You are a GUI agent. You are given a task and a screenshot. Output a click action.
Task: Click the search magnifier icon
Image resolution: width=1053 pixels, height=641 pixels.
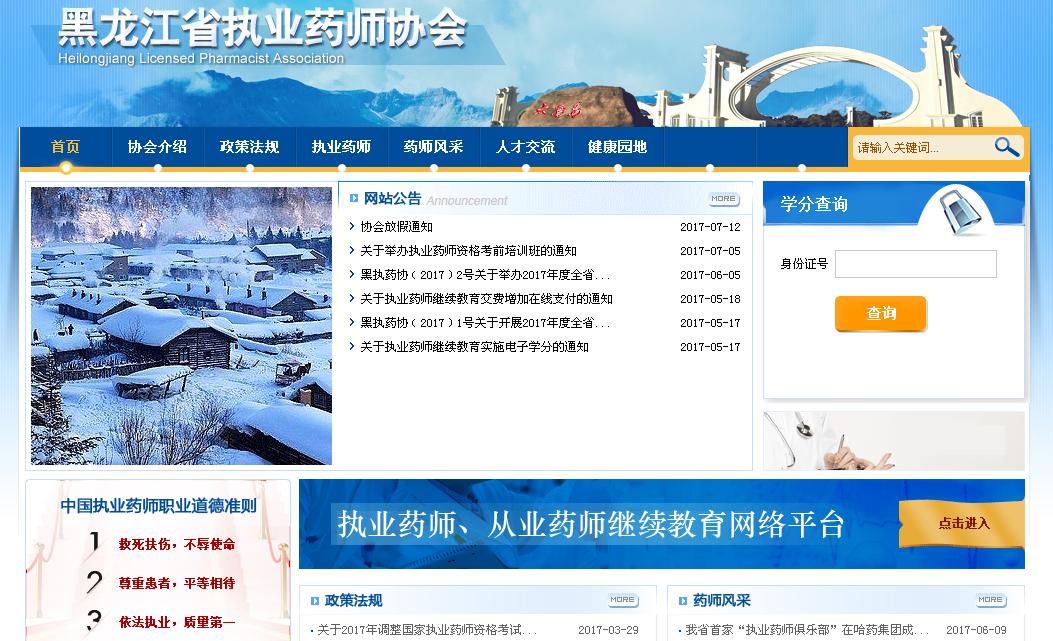tap(1006, 148)
